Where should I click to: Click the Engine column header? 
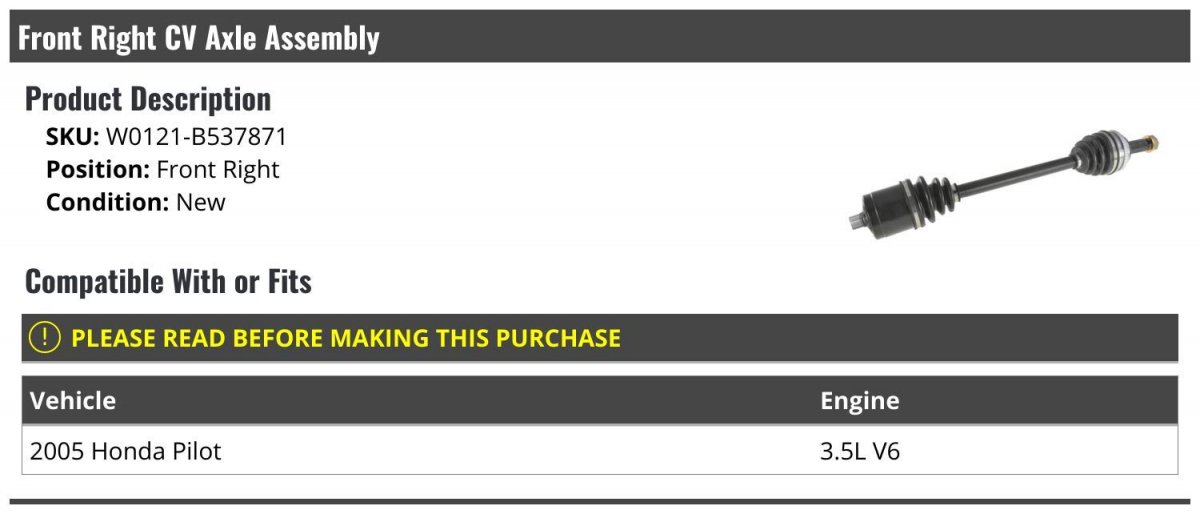coord(860,401)
